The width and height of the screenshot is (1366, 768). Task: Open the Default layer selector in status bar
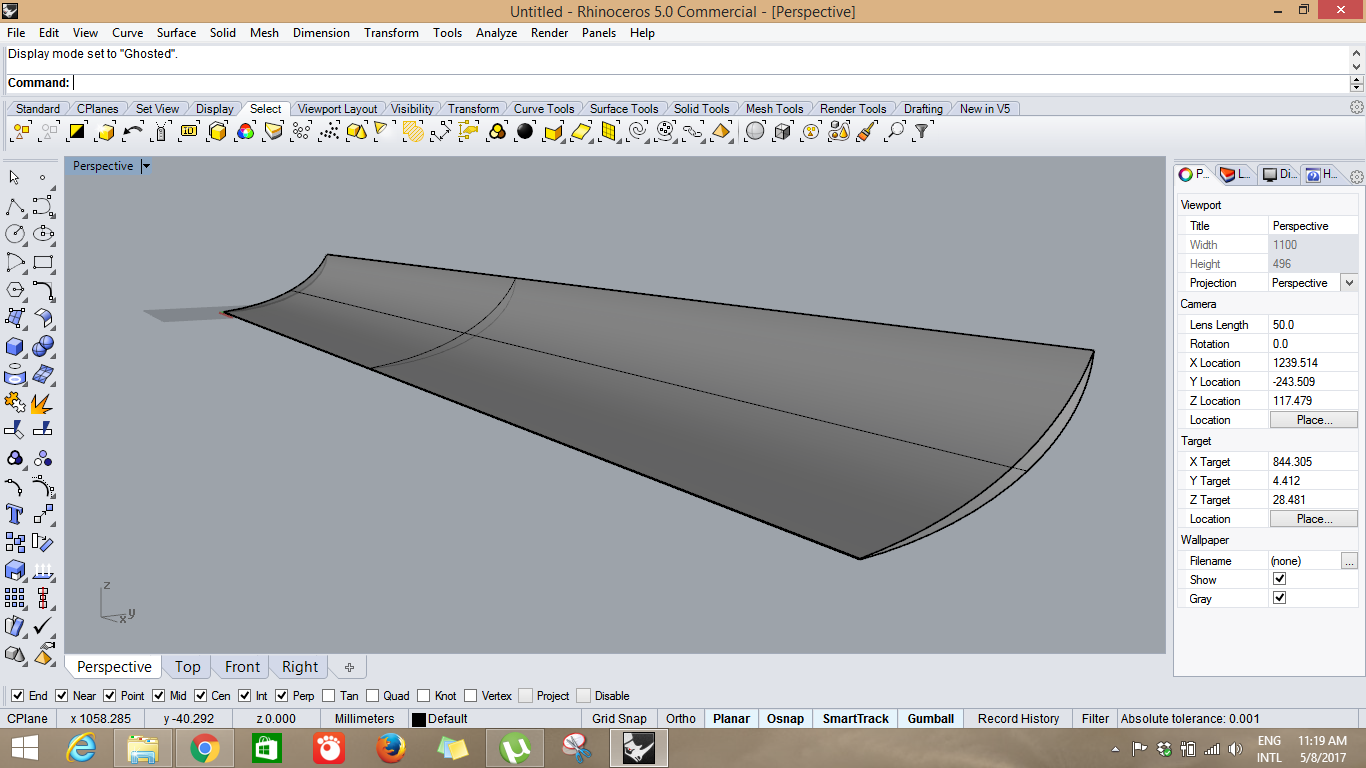tap(494, 719)
